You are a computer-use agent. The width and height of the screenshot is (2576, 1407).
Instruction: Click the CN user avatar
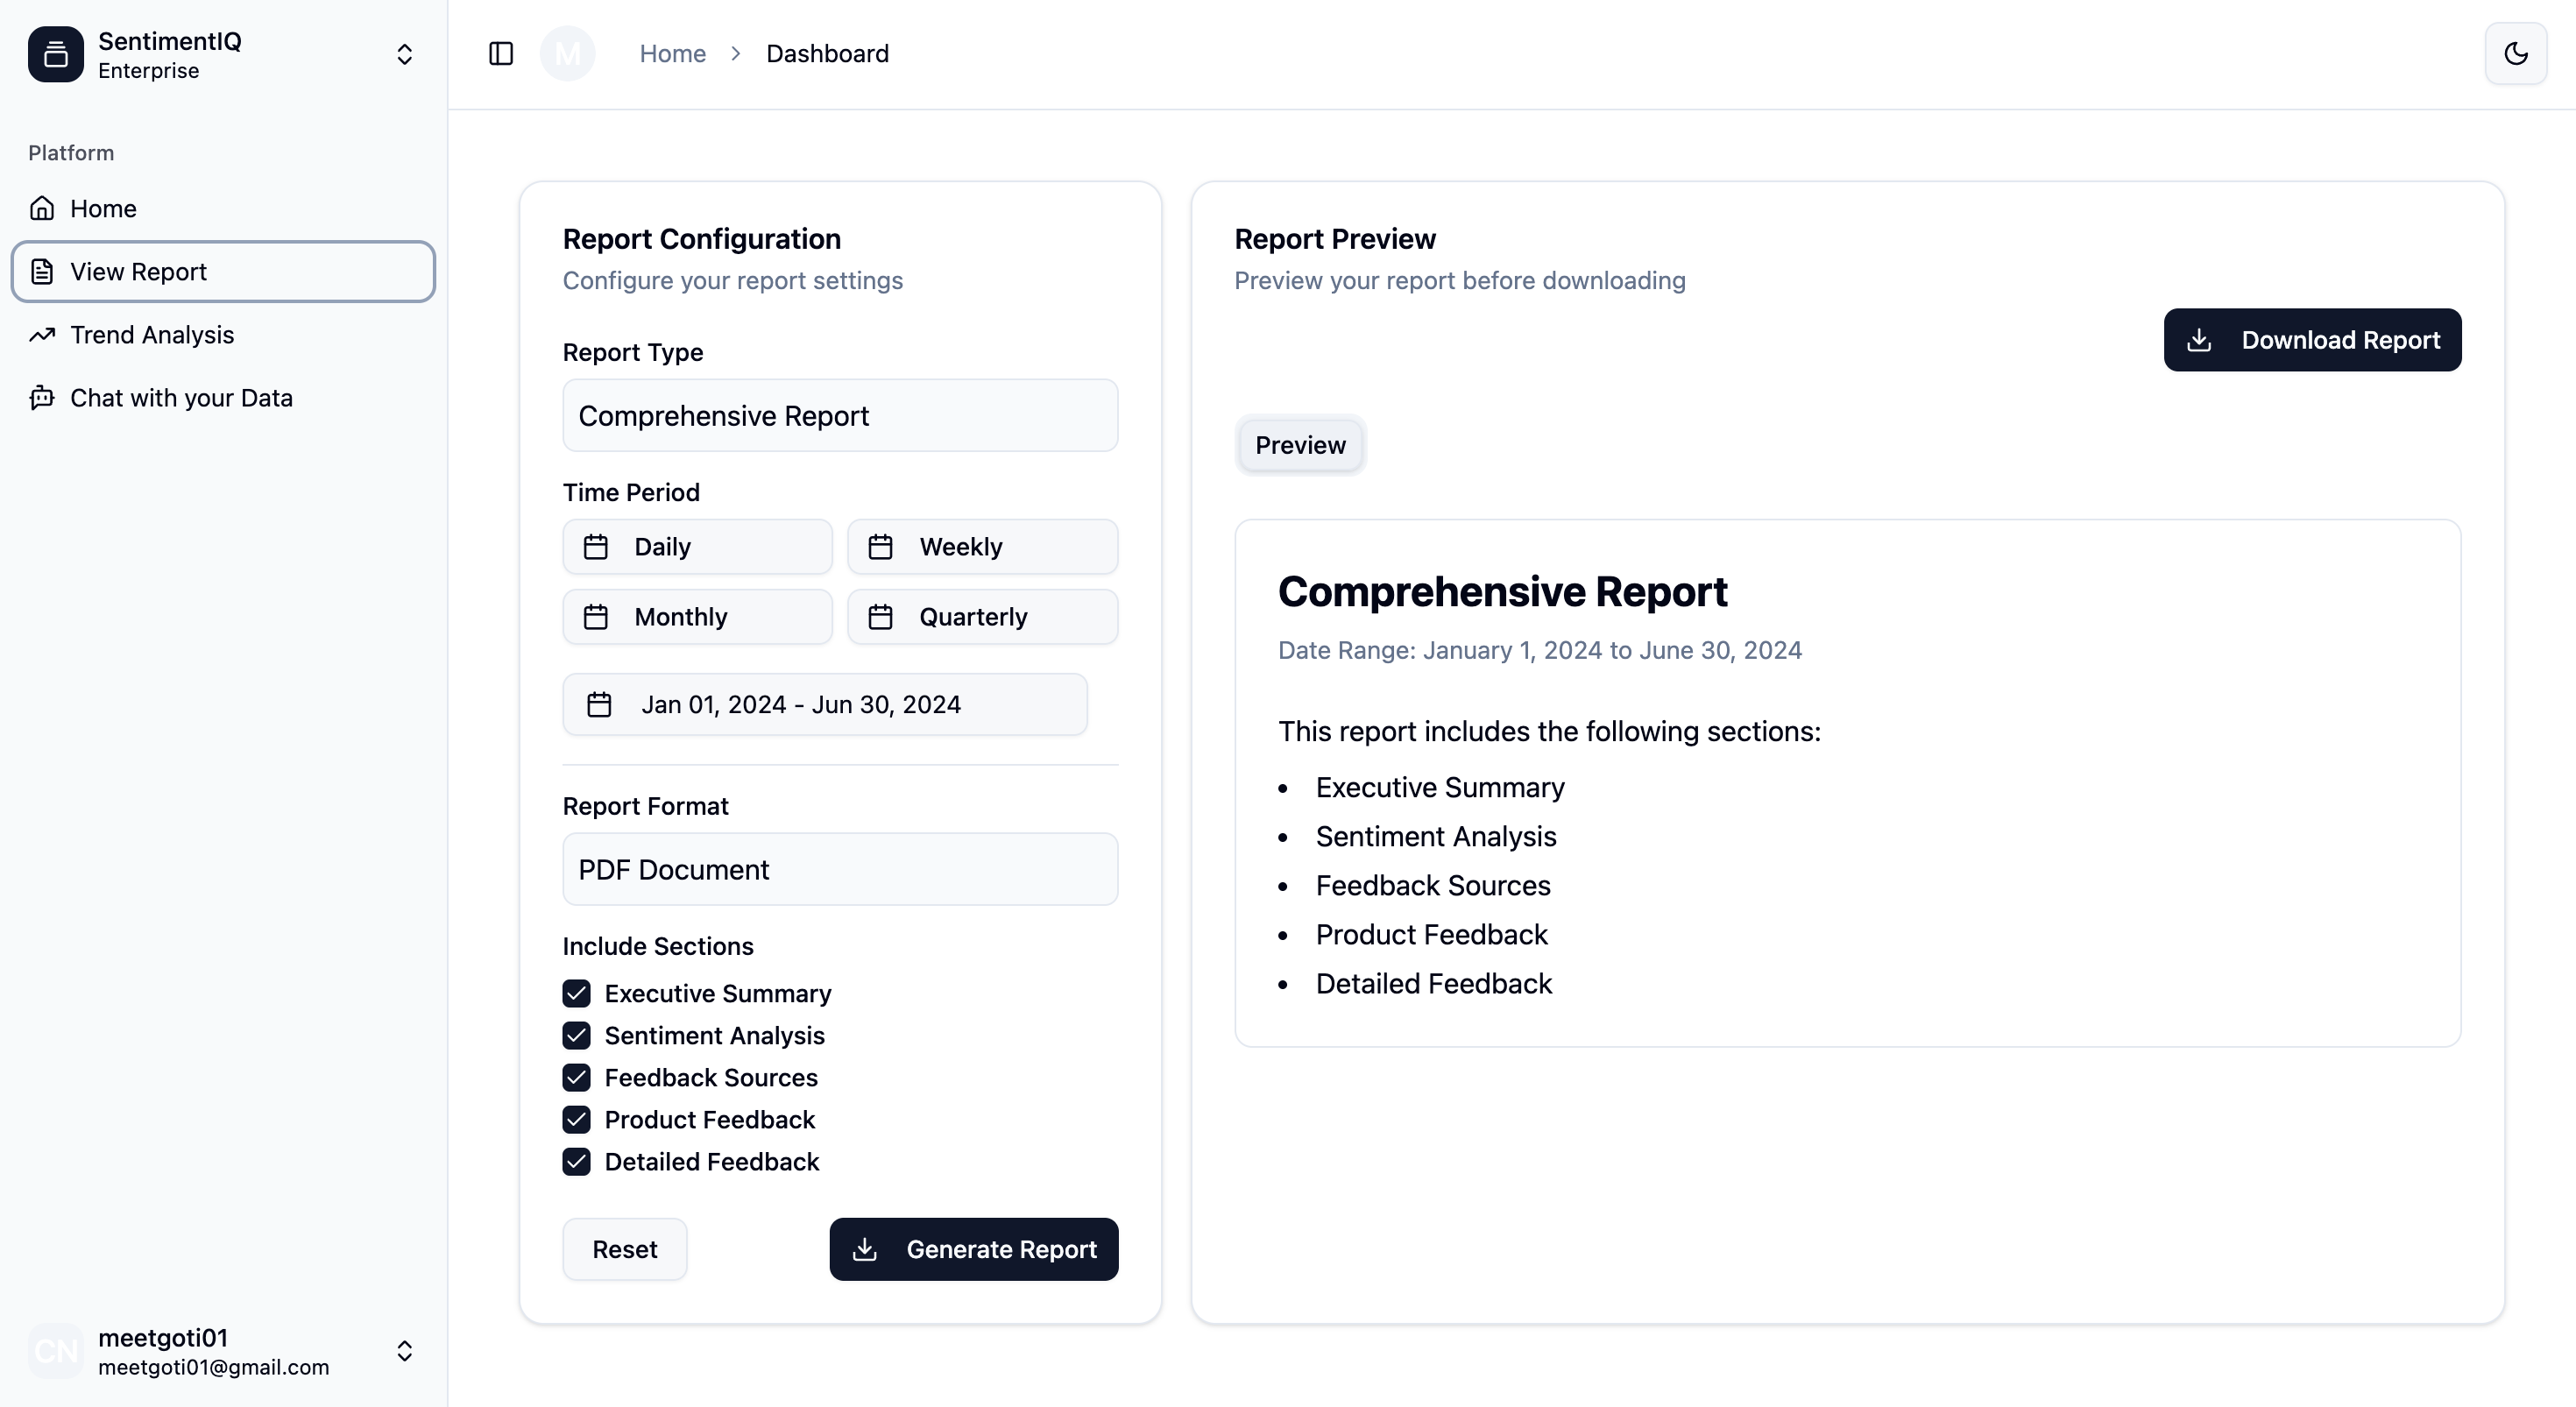point(56,1351)
